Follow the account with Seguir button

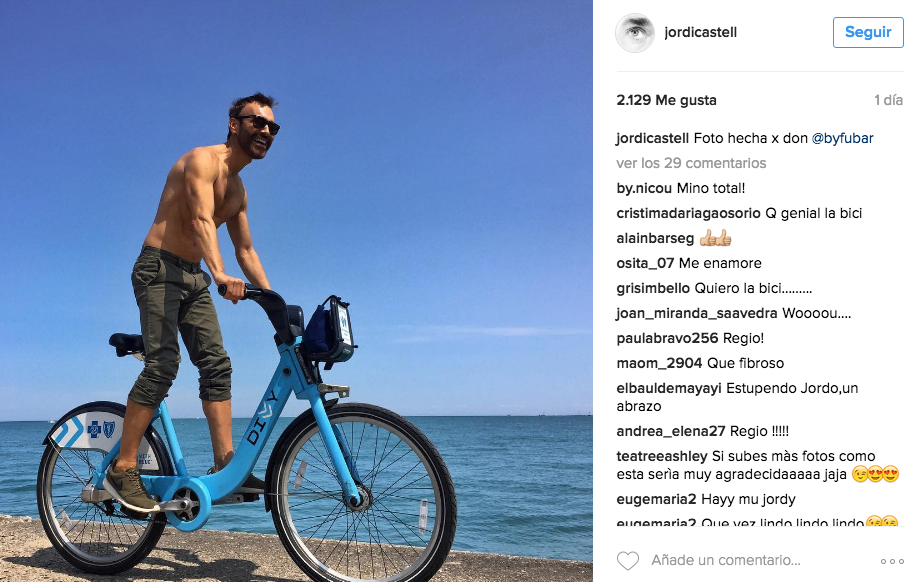point(868,32)
